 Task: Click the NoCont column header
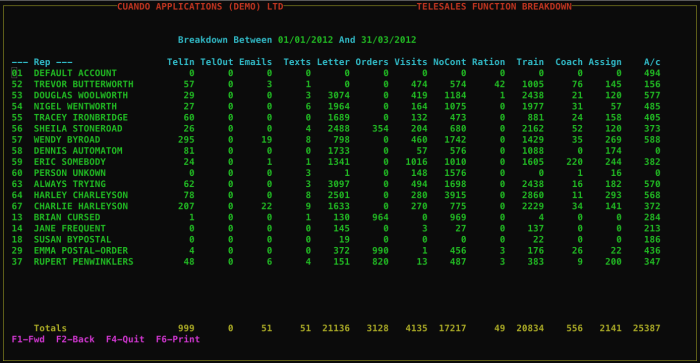[450, 62]
